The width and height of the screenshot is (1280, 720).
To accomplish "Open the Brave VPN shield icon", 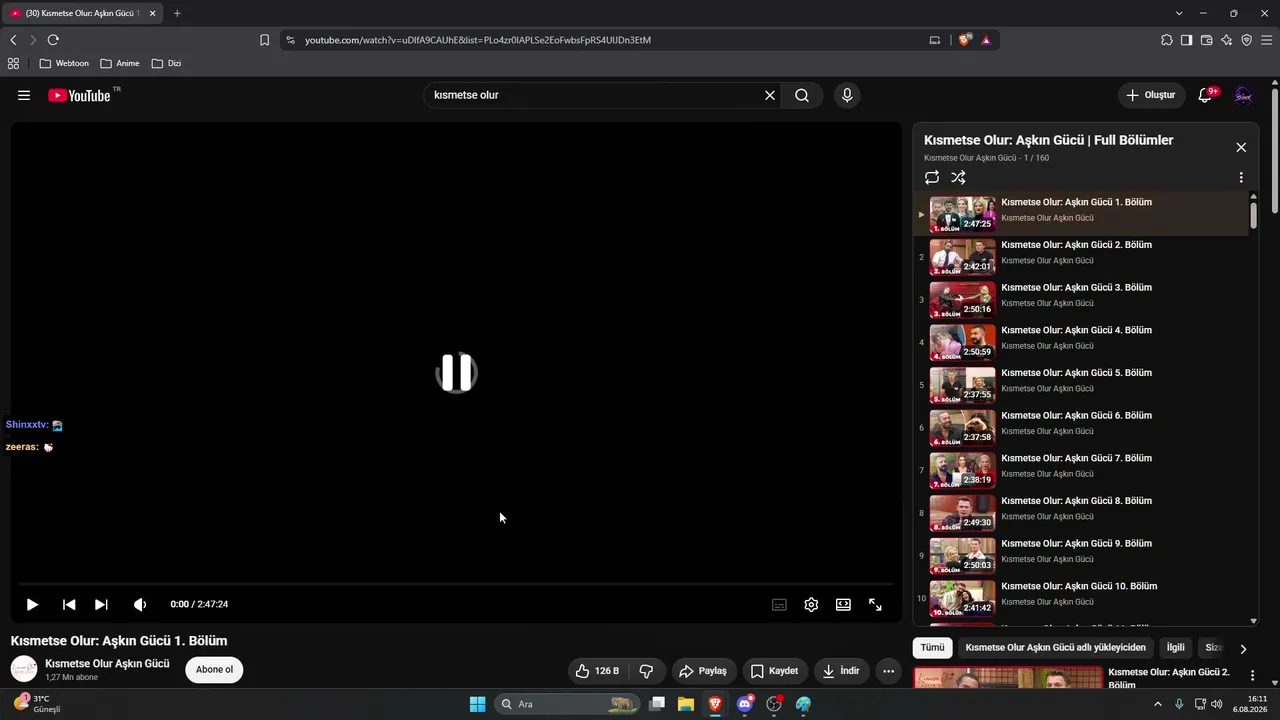I will pos(1246,40).
